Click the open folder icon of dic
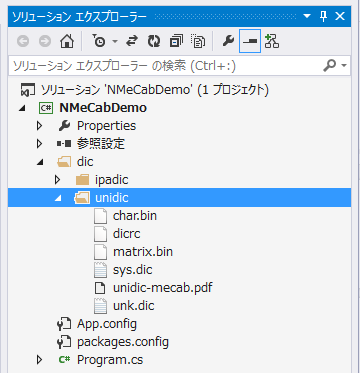 [64, 162]
